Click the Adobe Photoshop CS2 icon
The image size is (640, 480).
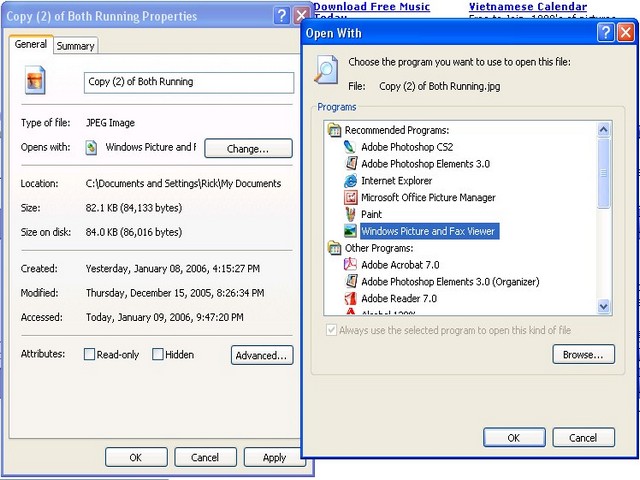point(350,147)
